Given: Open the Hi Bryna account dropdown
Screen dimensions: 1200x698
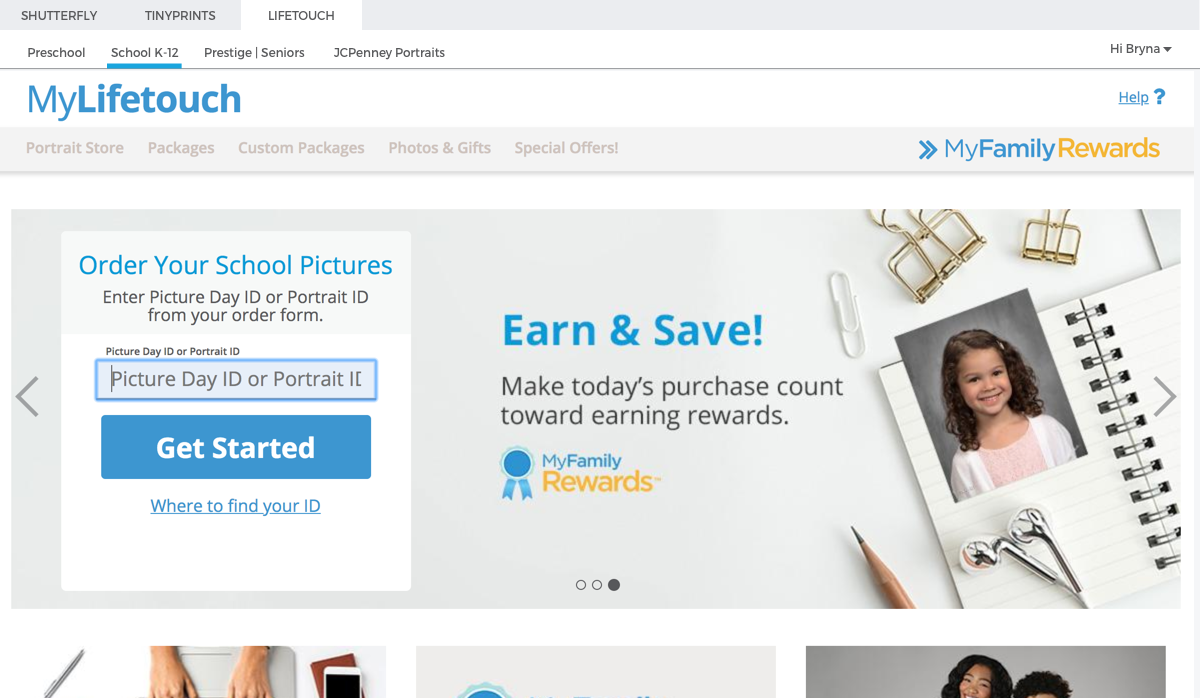Looking at the screenshot, I should point(1140,49).
